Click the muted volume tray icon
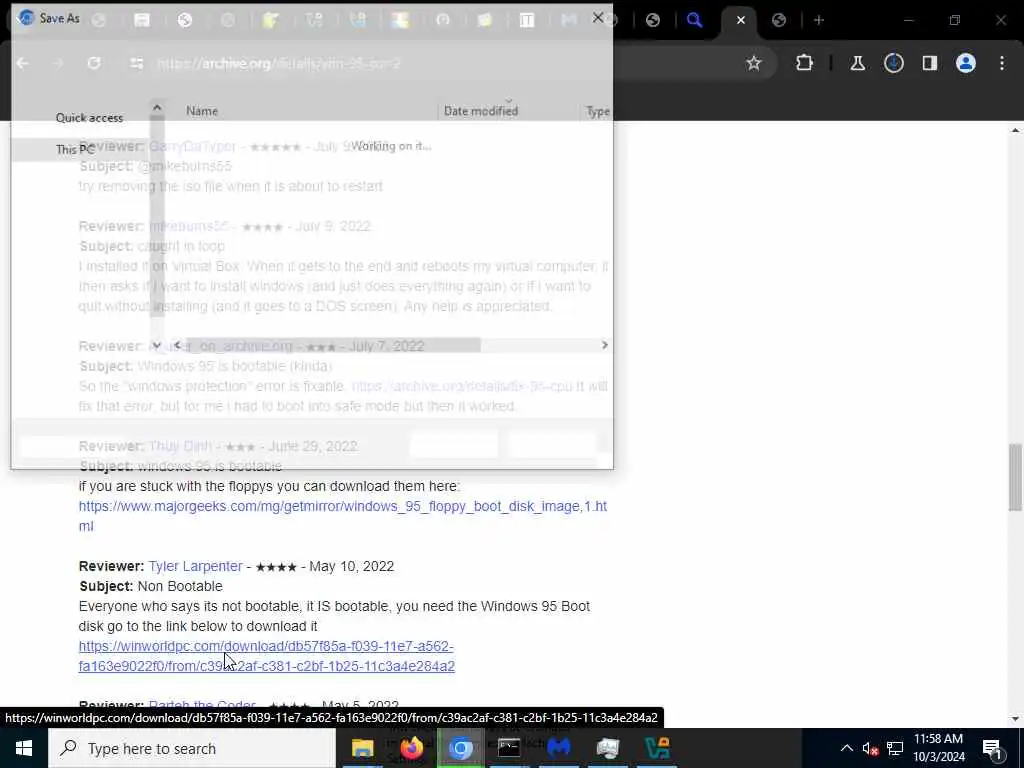 click(x=870, y=748)
